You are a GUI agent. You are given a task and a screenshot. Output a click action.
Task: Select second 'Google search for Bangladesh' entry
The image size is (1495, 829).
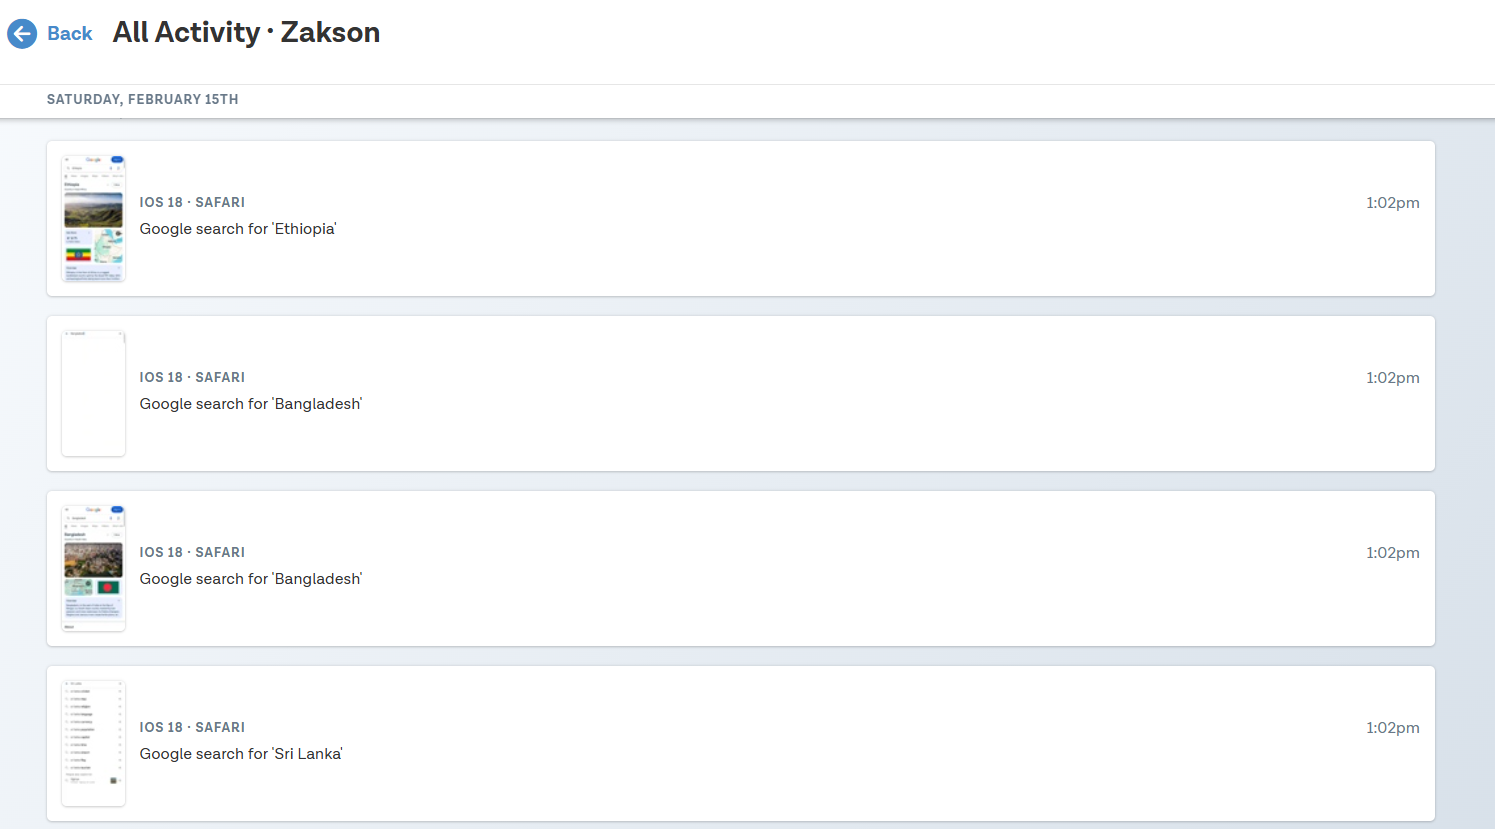(251, 579)
